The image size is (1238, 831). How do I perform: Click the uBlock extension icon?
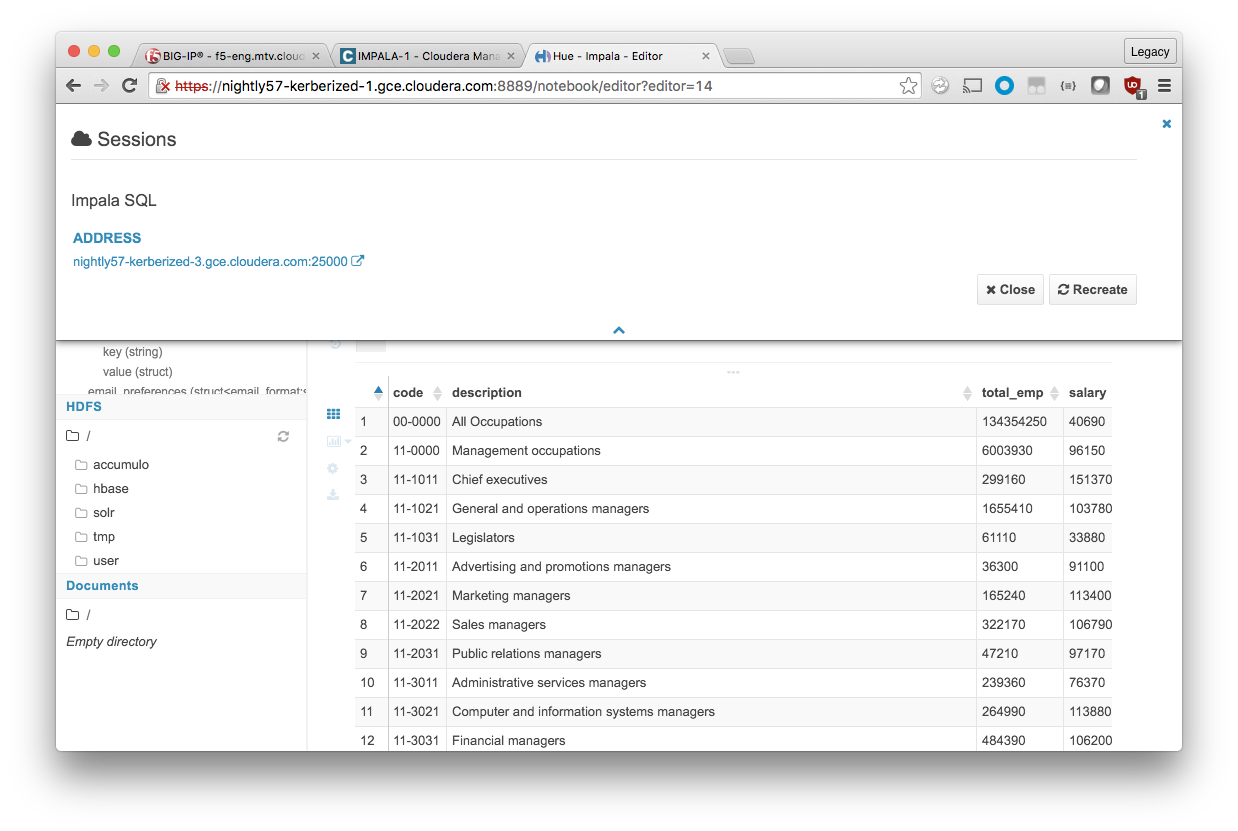pyautogui.click(x=1132, y=86)
